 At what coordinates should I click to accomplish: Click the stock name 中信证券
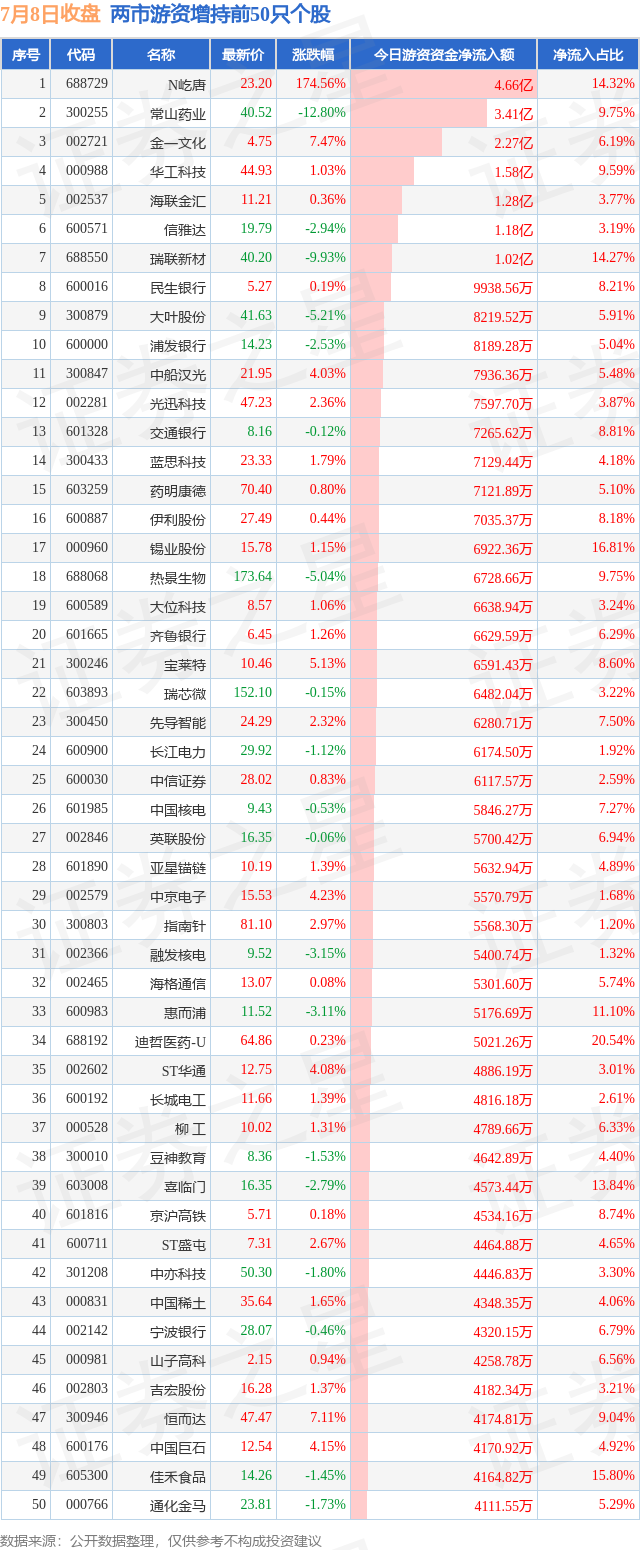click(178, 780)
